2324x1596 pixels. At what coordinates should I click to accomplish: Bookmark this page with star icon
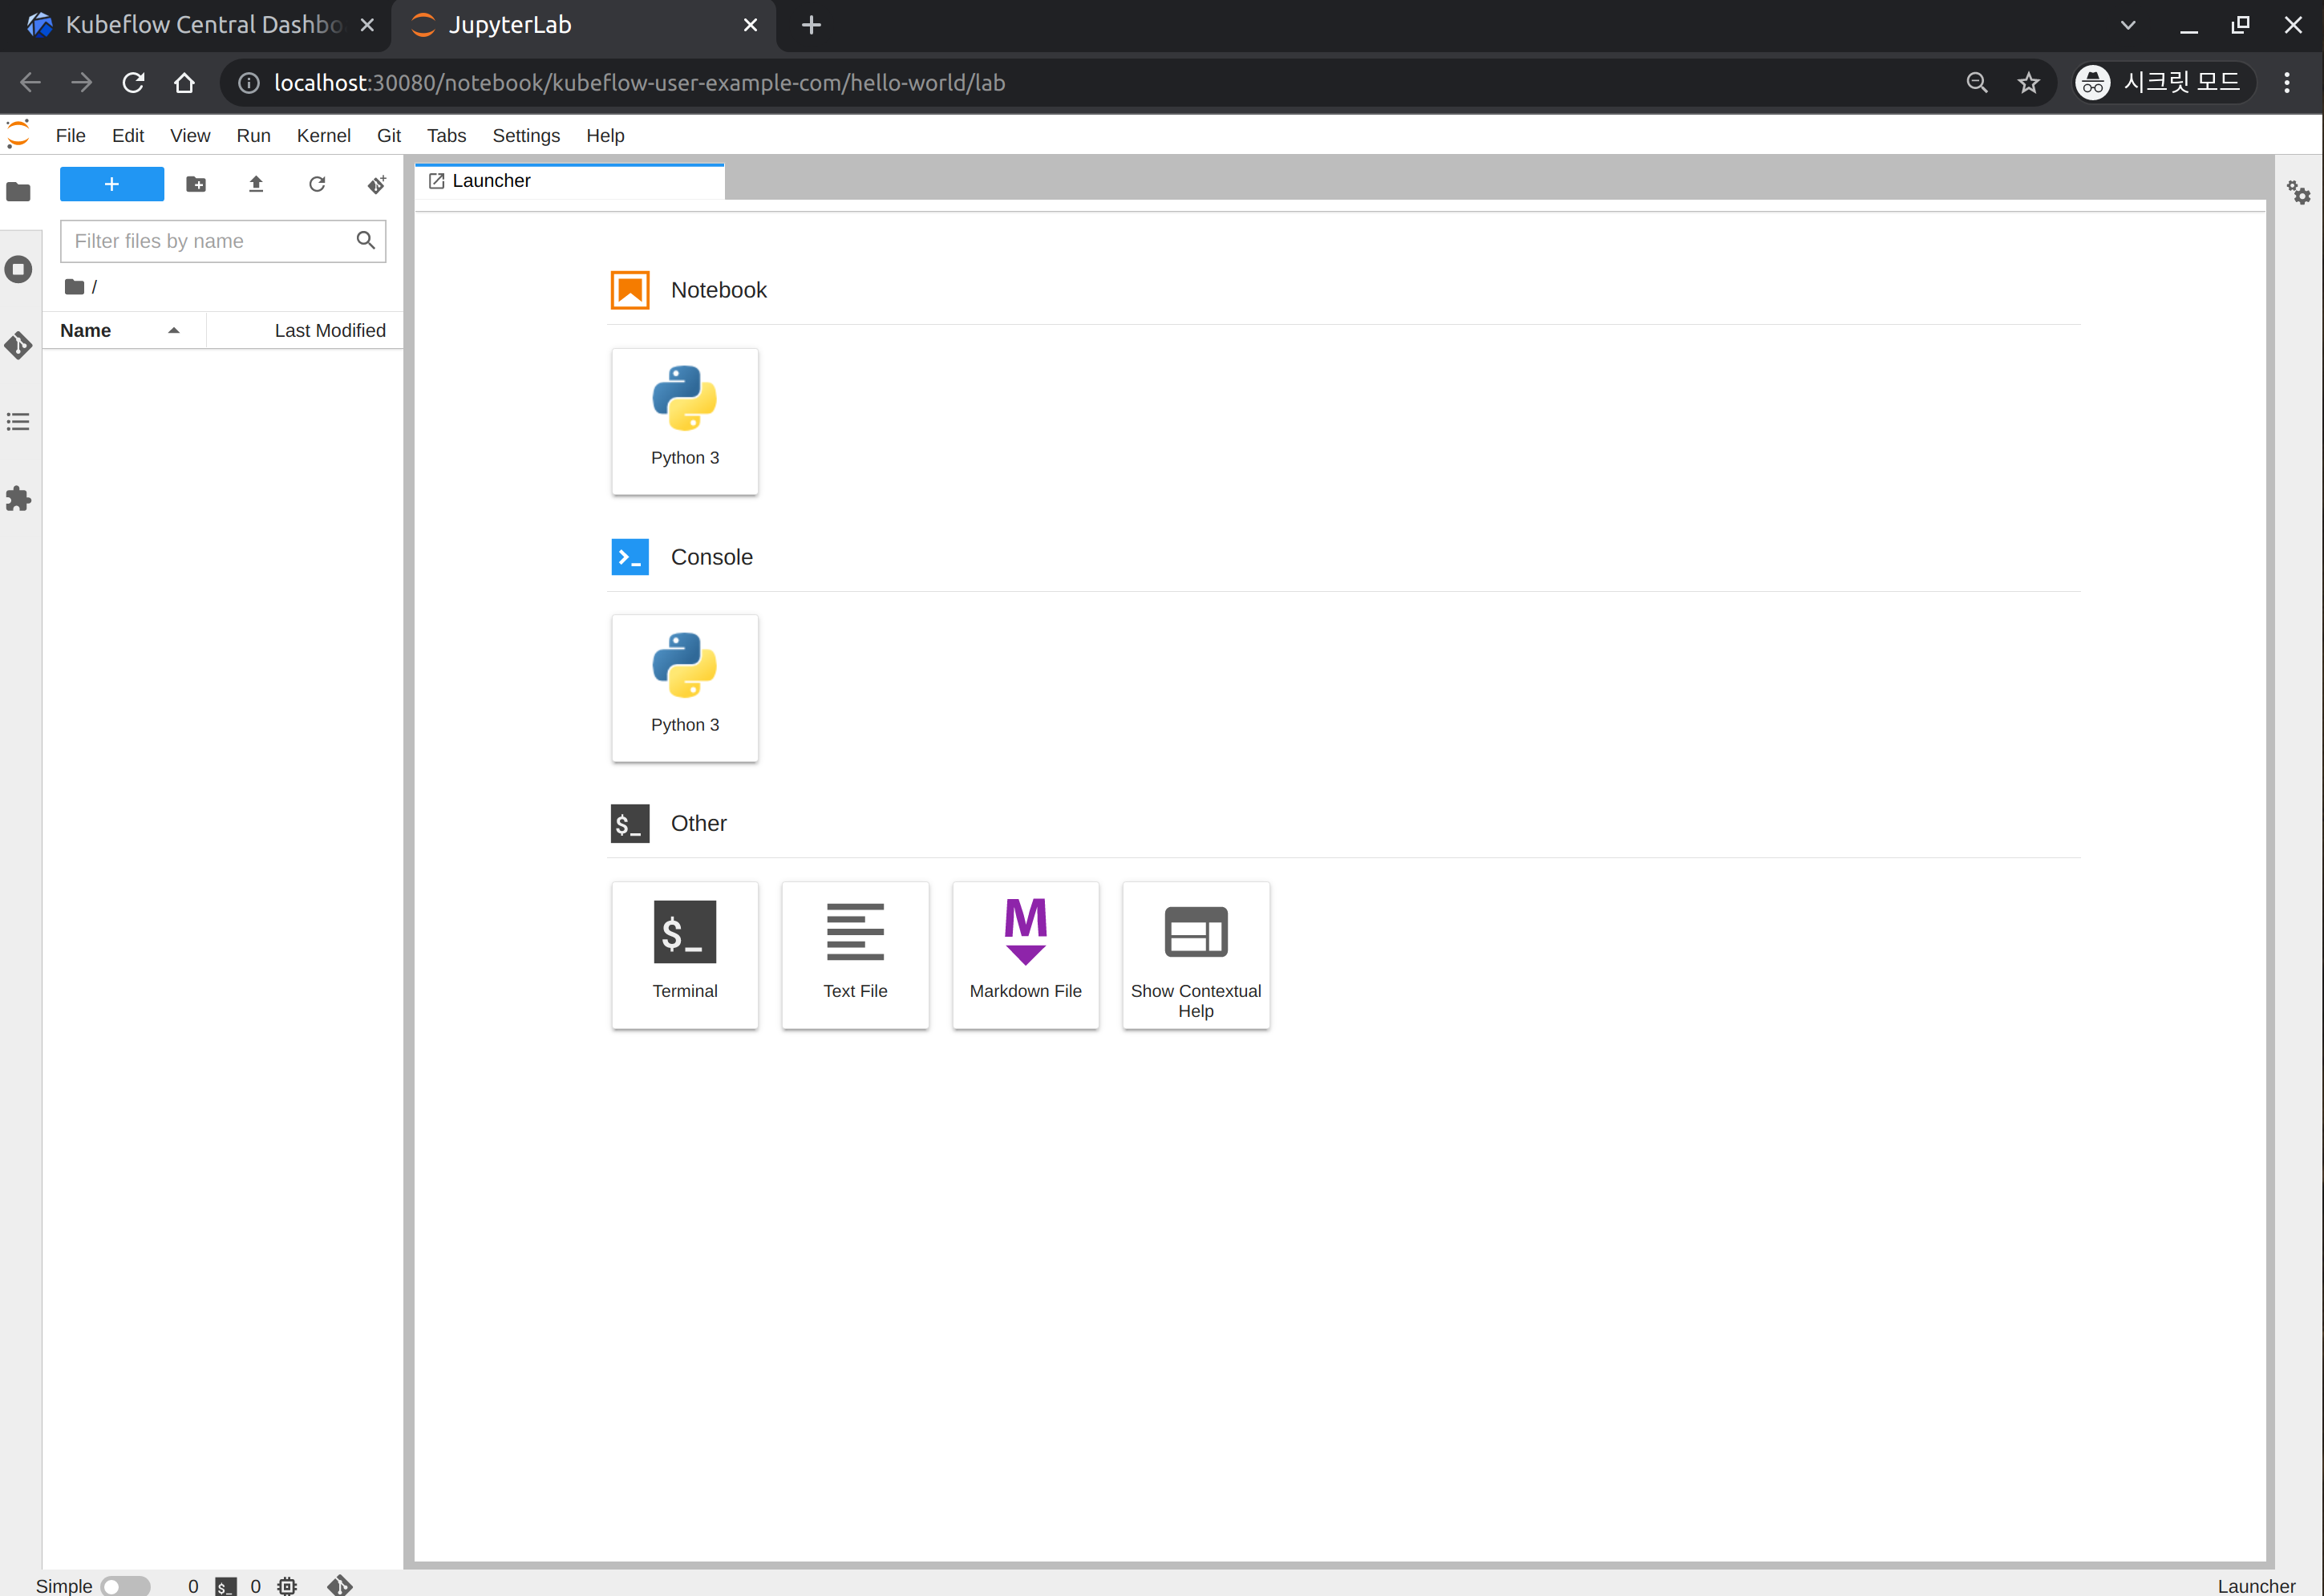[2028, 83]
